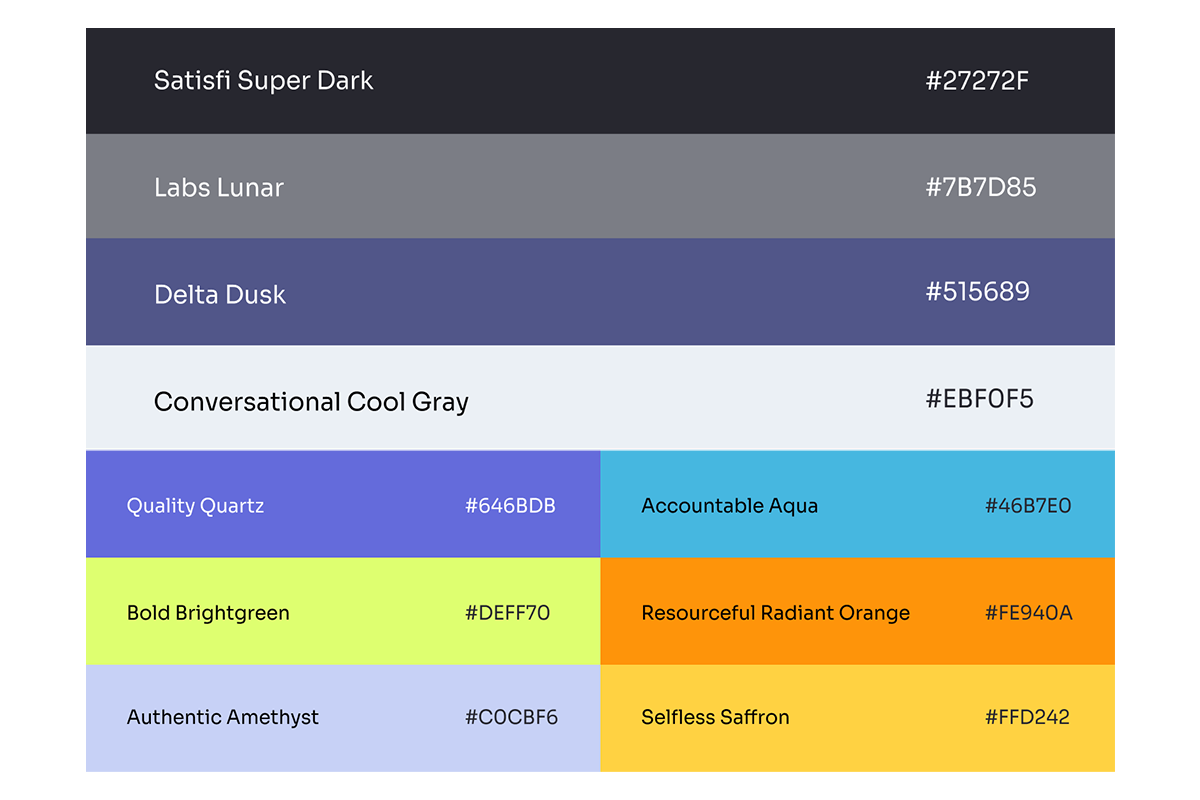
Task: Click the #FFD242 hex value
Action: pyautogui.click(x=1028, y=717)
